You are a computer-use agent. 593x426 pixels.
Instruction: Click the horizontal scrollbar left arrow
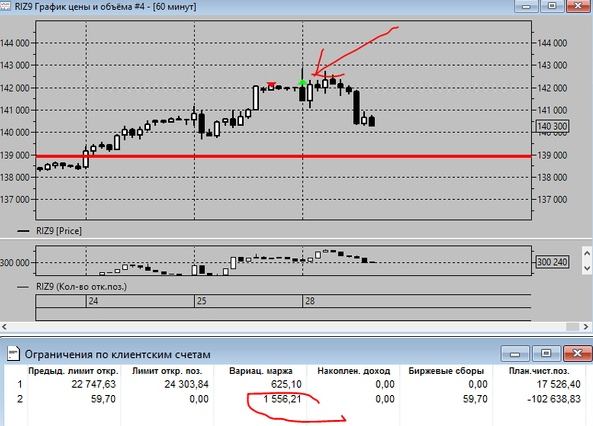(x=4, y=326)
